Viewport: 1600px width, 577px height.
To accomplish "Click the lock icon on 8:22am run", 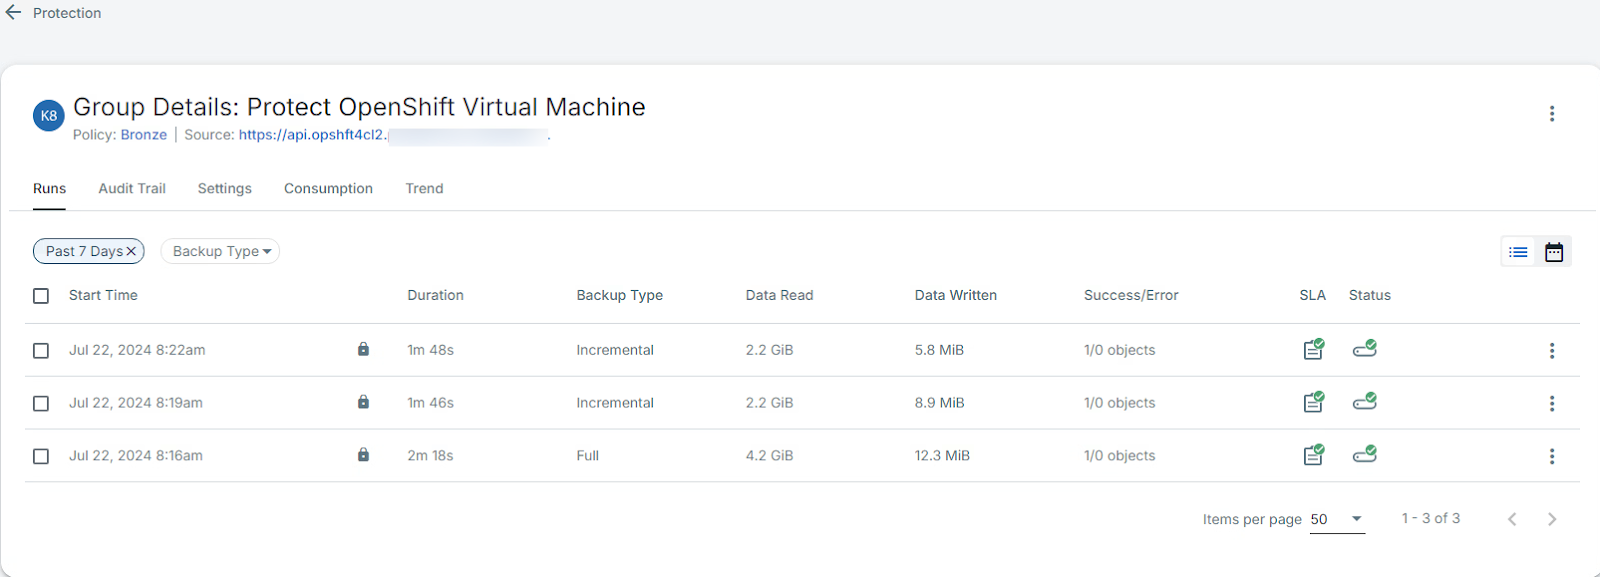I will (x=363, y=349).
